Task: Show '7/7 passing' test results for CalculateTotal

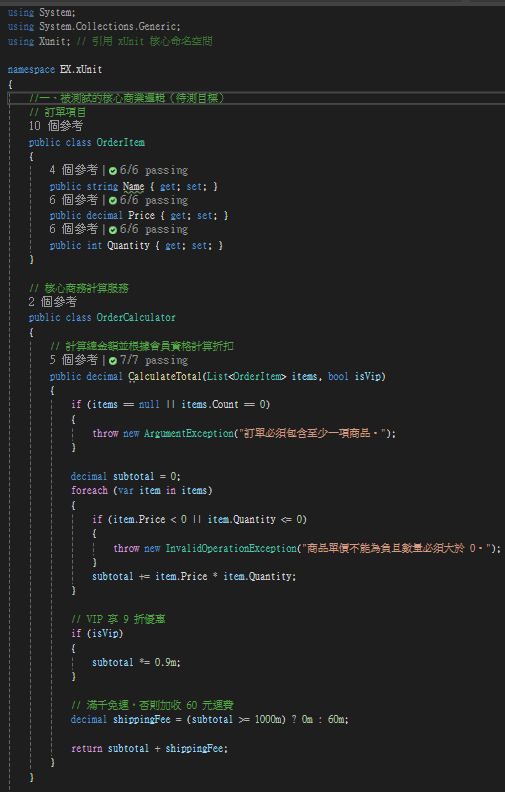Action: [x=154, y=360]
